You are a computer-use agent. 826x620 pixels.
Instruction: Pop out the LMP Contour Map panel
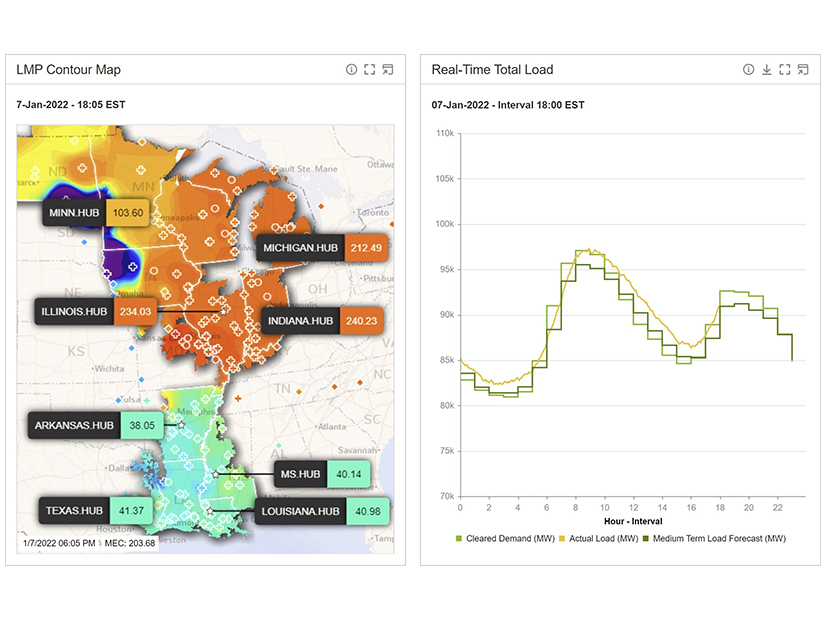click(388, 70)
